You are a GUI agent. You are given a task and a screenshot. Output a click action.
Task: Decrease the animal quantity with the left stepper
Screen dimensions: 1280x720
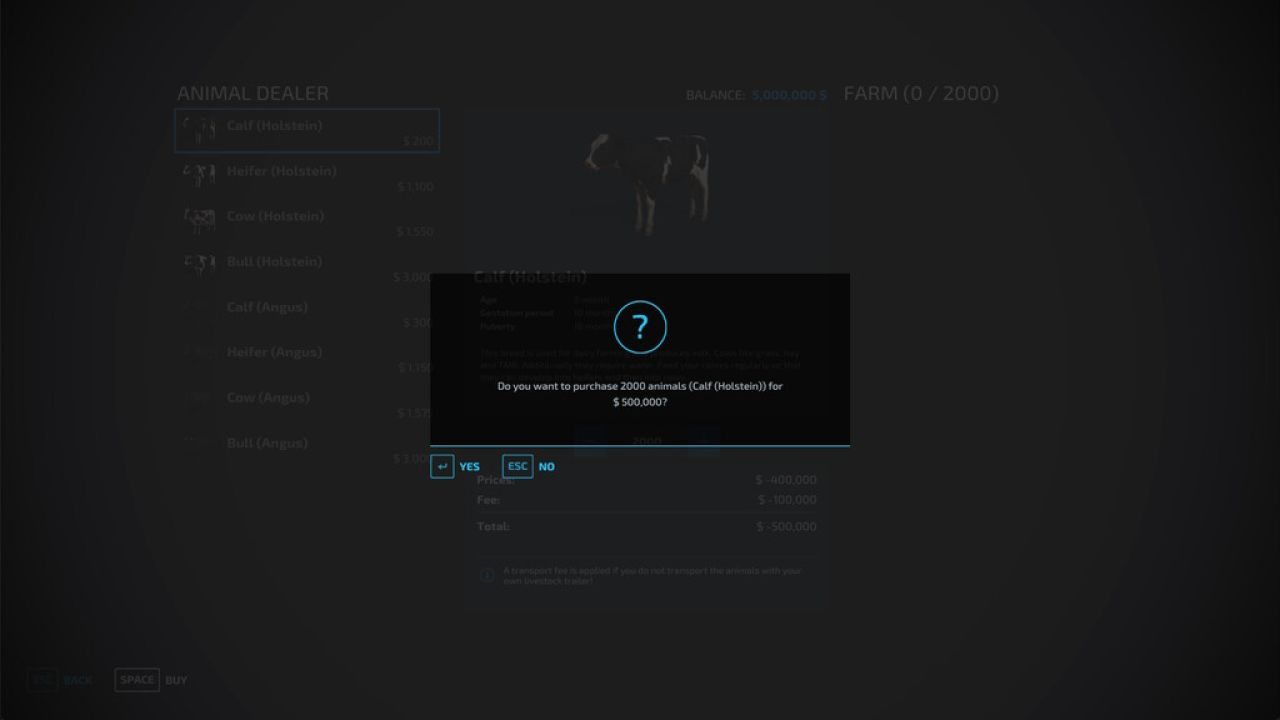click(590, 441)
